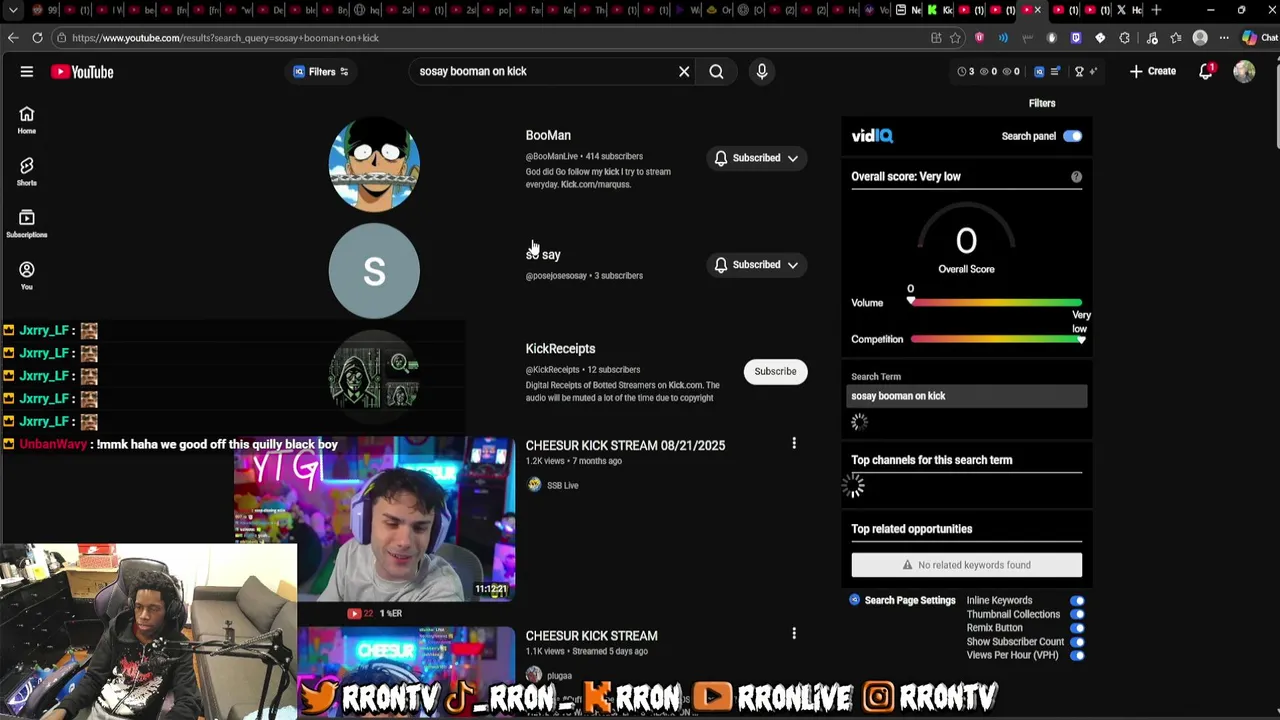The width and height of the screenshot is (1280, 720).
Task: Open the so say channel name link
Action: [543, 255]
